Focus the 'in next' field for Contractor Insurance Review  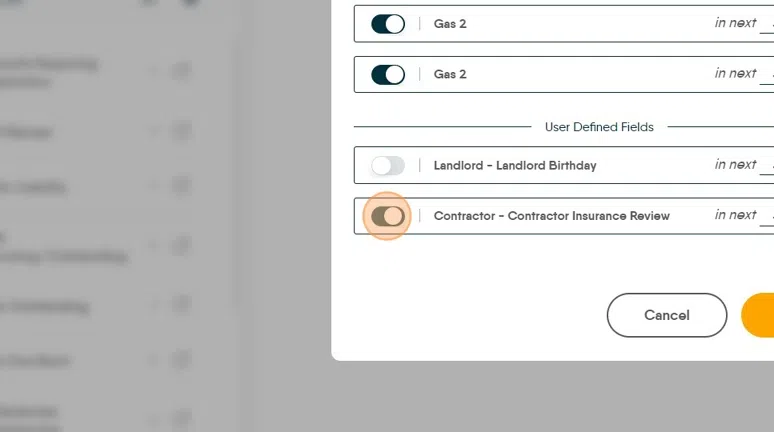click(x=766, y=216)
